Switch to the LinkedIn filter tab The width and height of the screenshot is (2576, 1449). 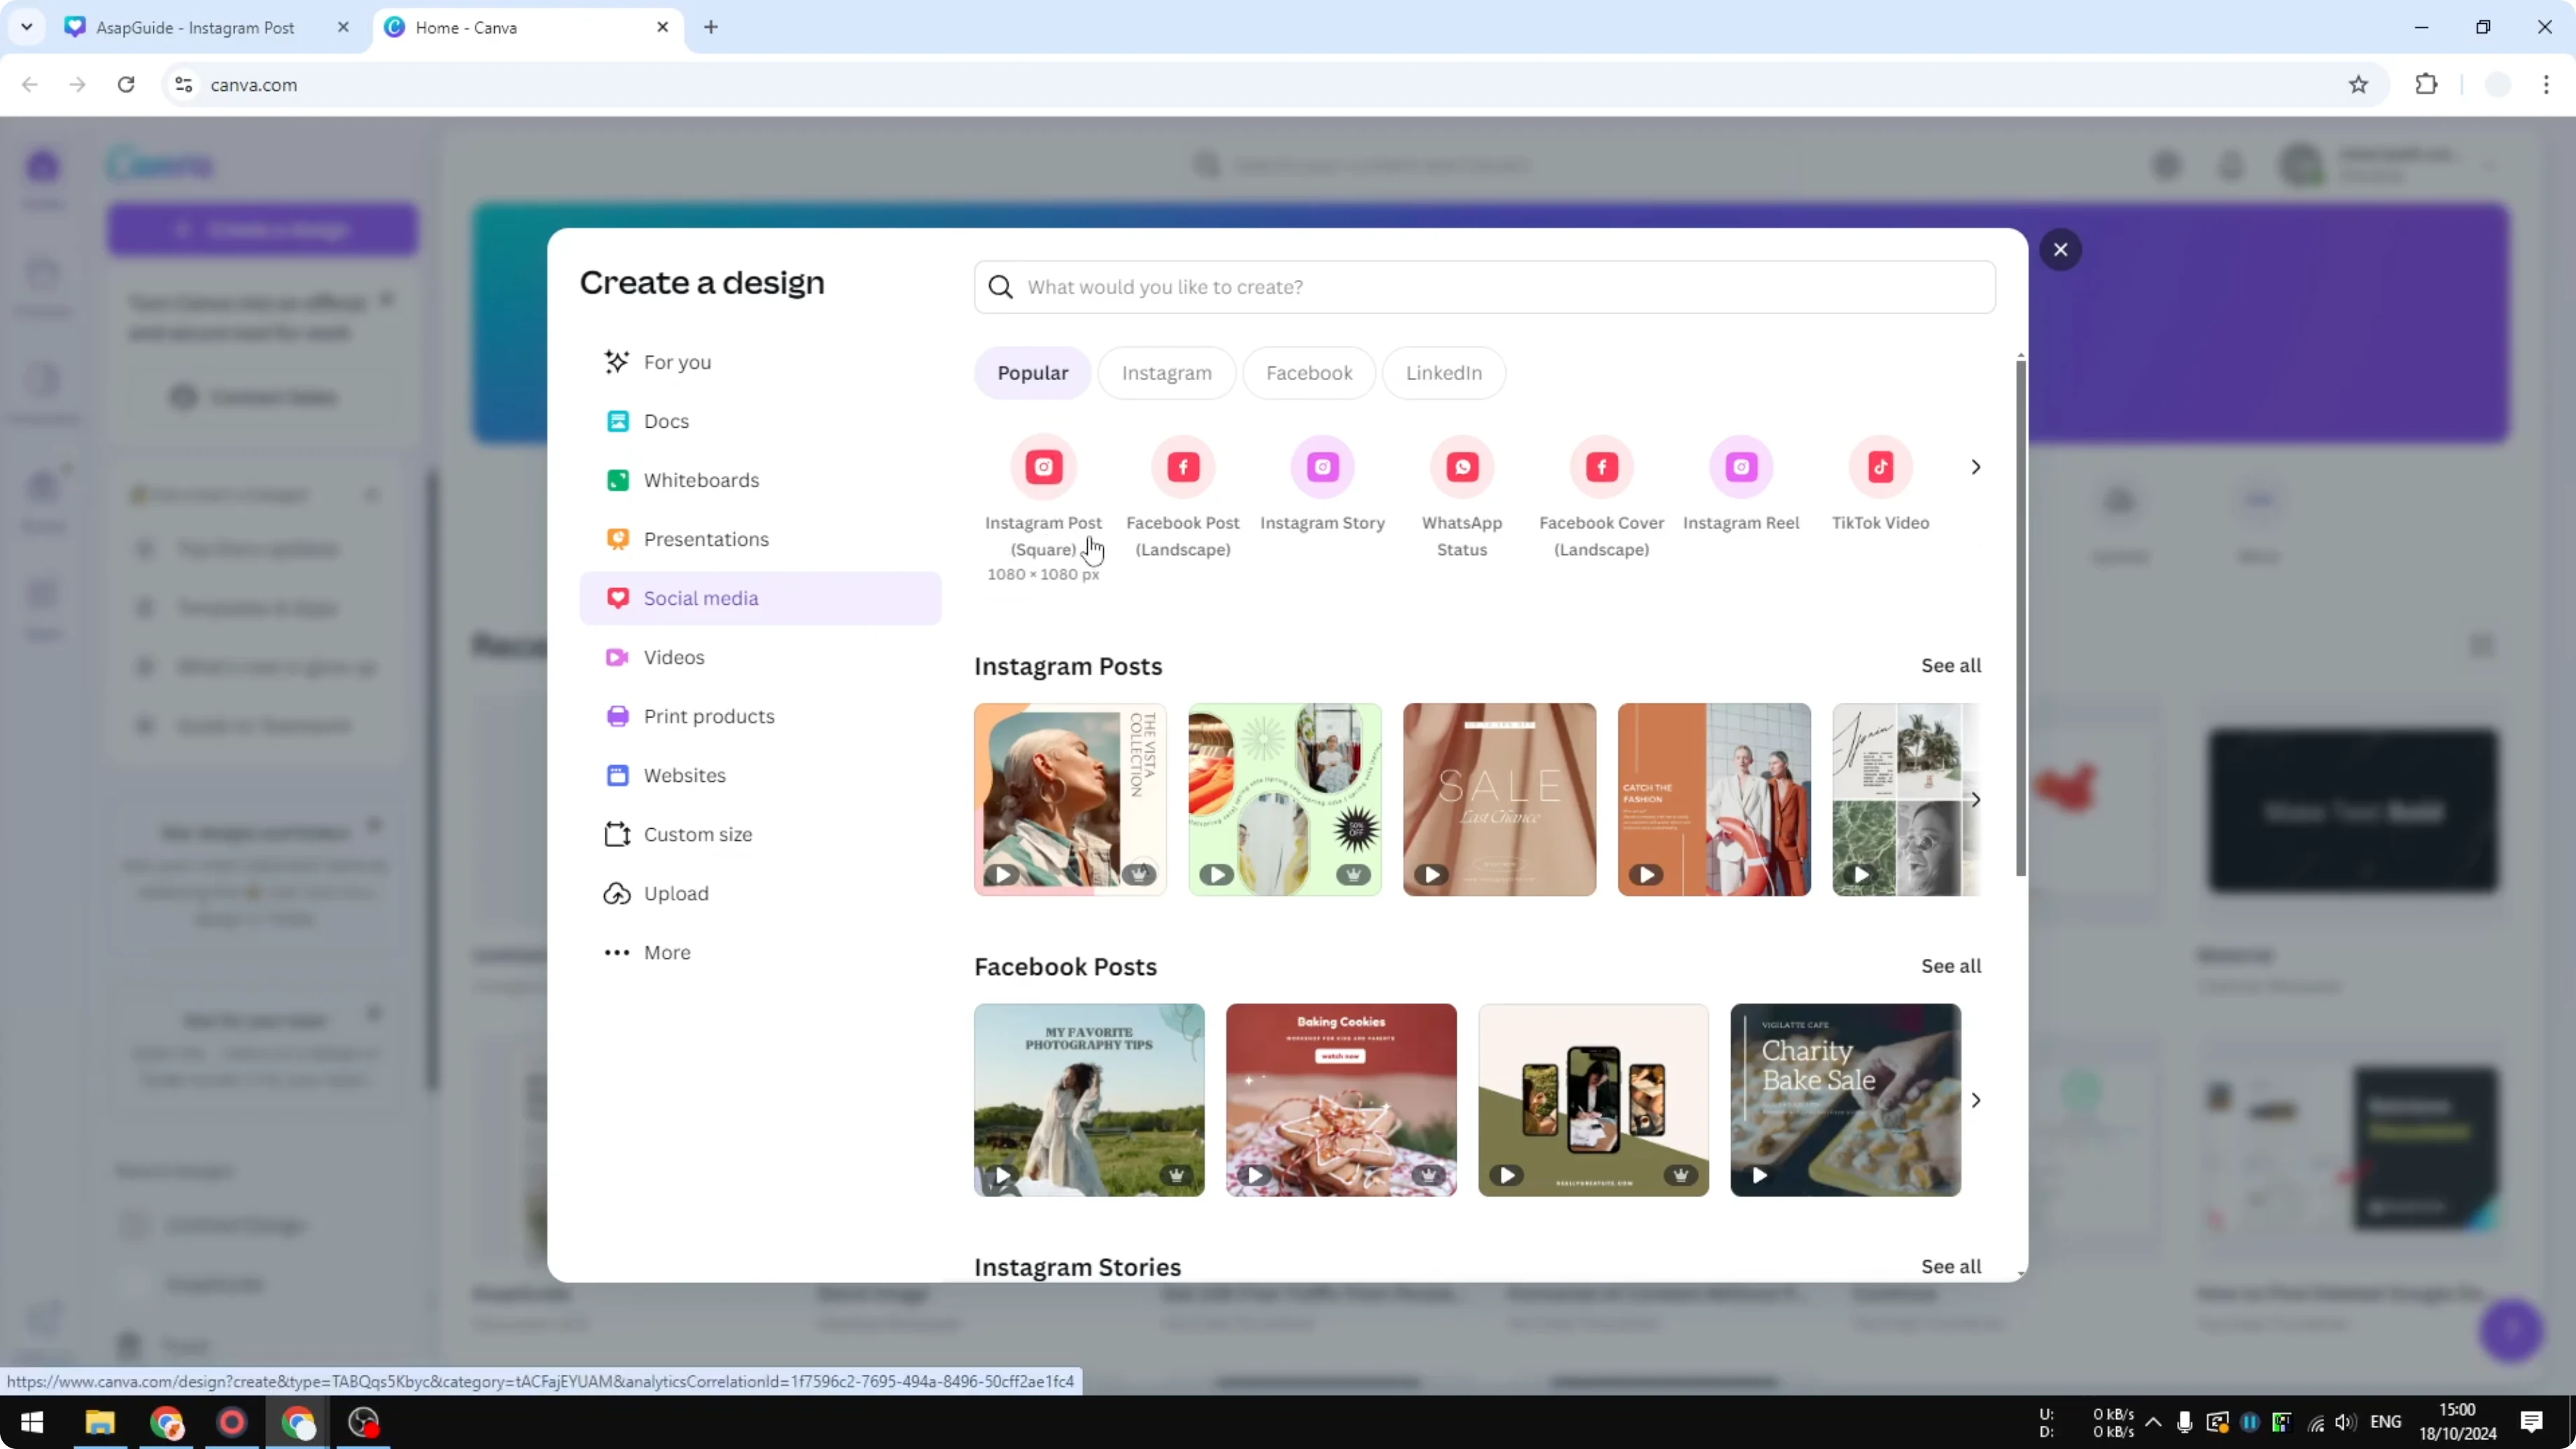[x=1443, y=373]
